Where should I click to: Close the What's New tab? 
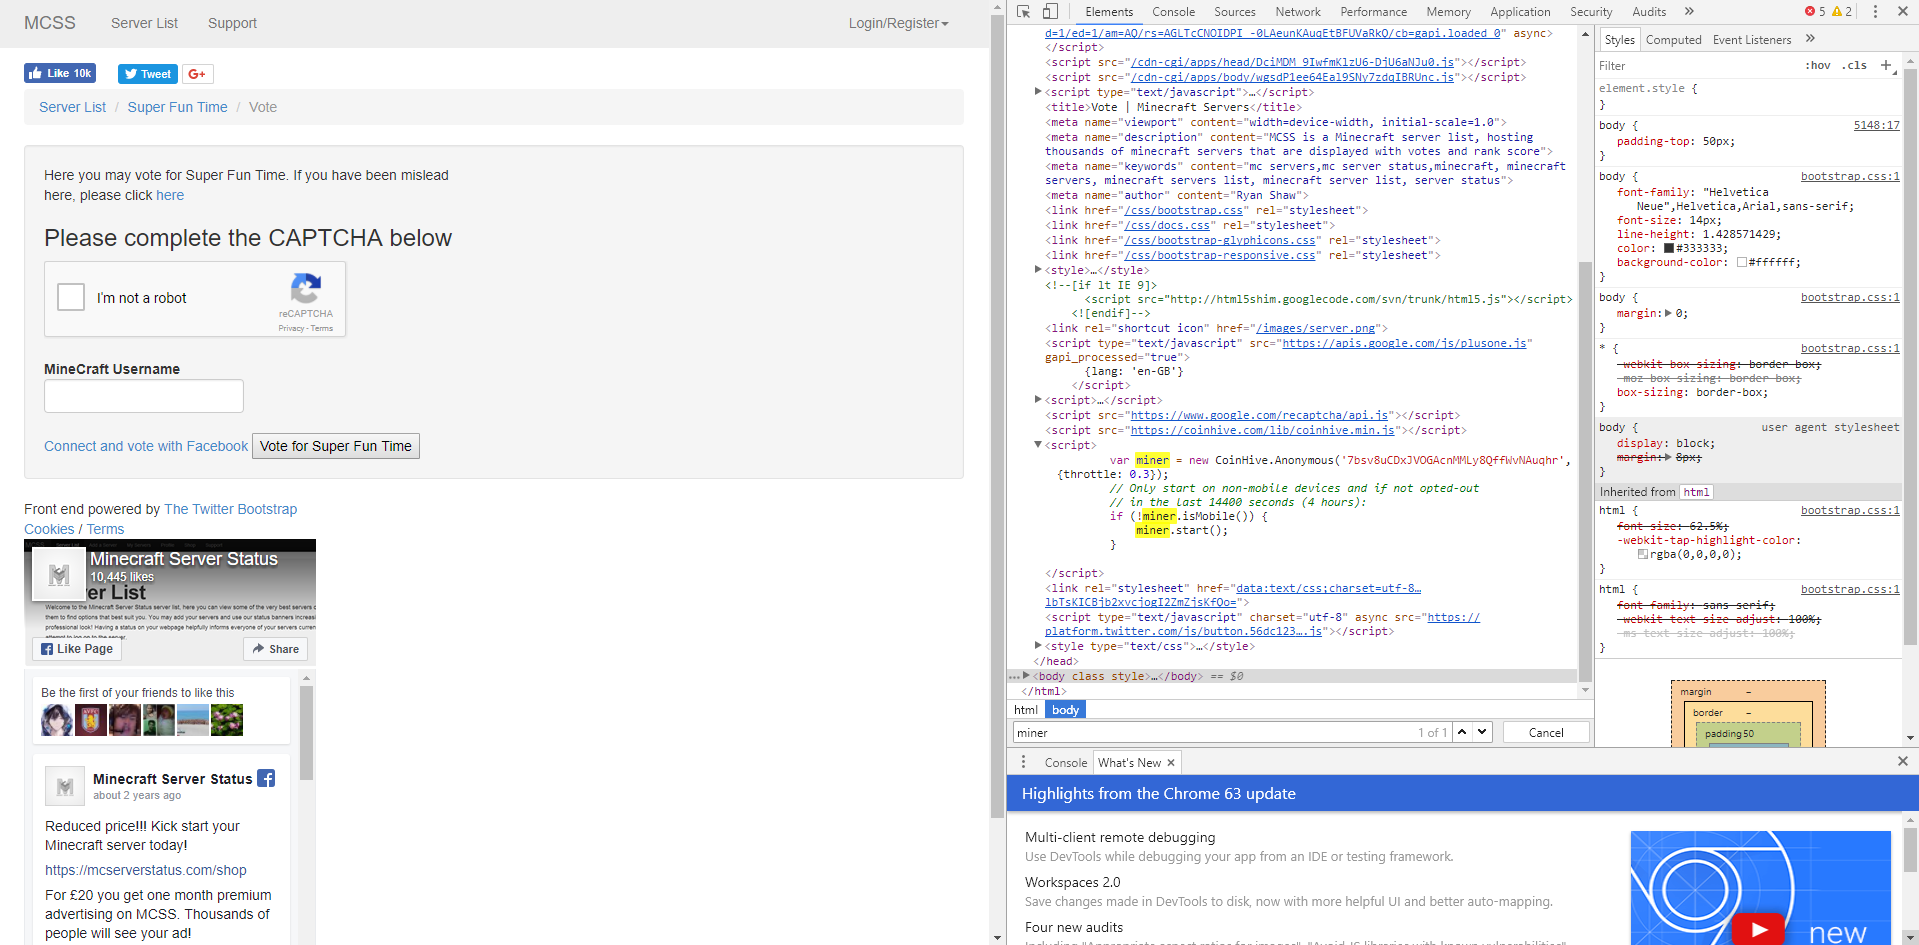(x=1171, y=762)
